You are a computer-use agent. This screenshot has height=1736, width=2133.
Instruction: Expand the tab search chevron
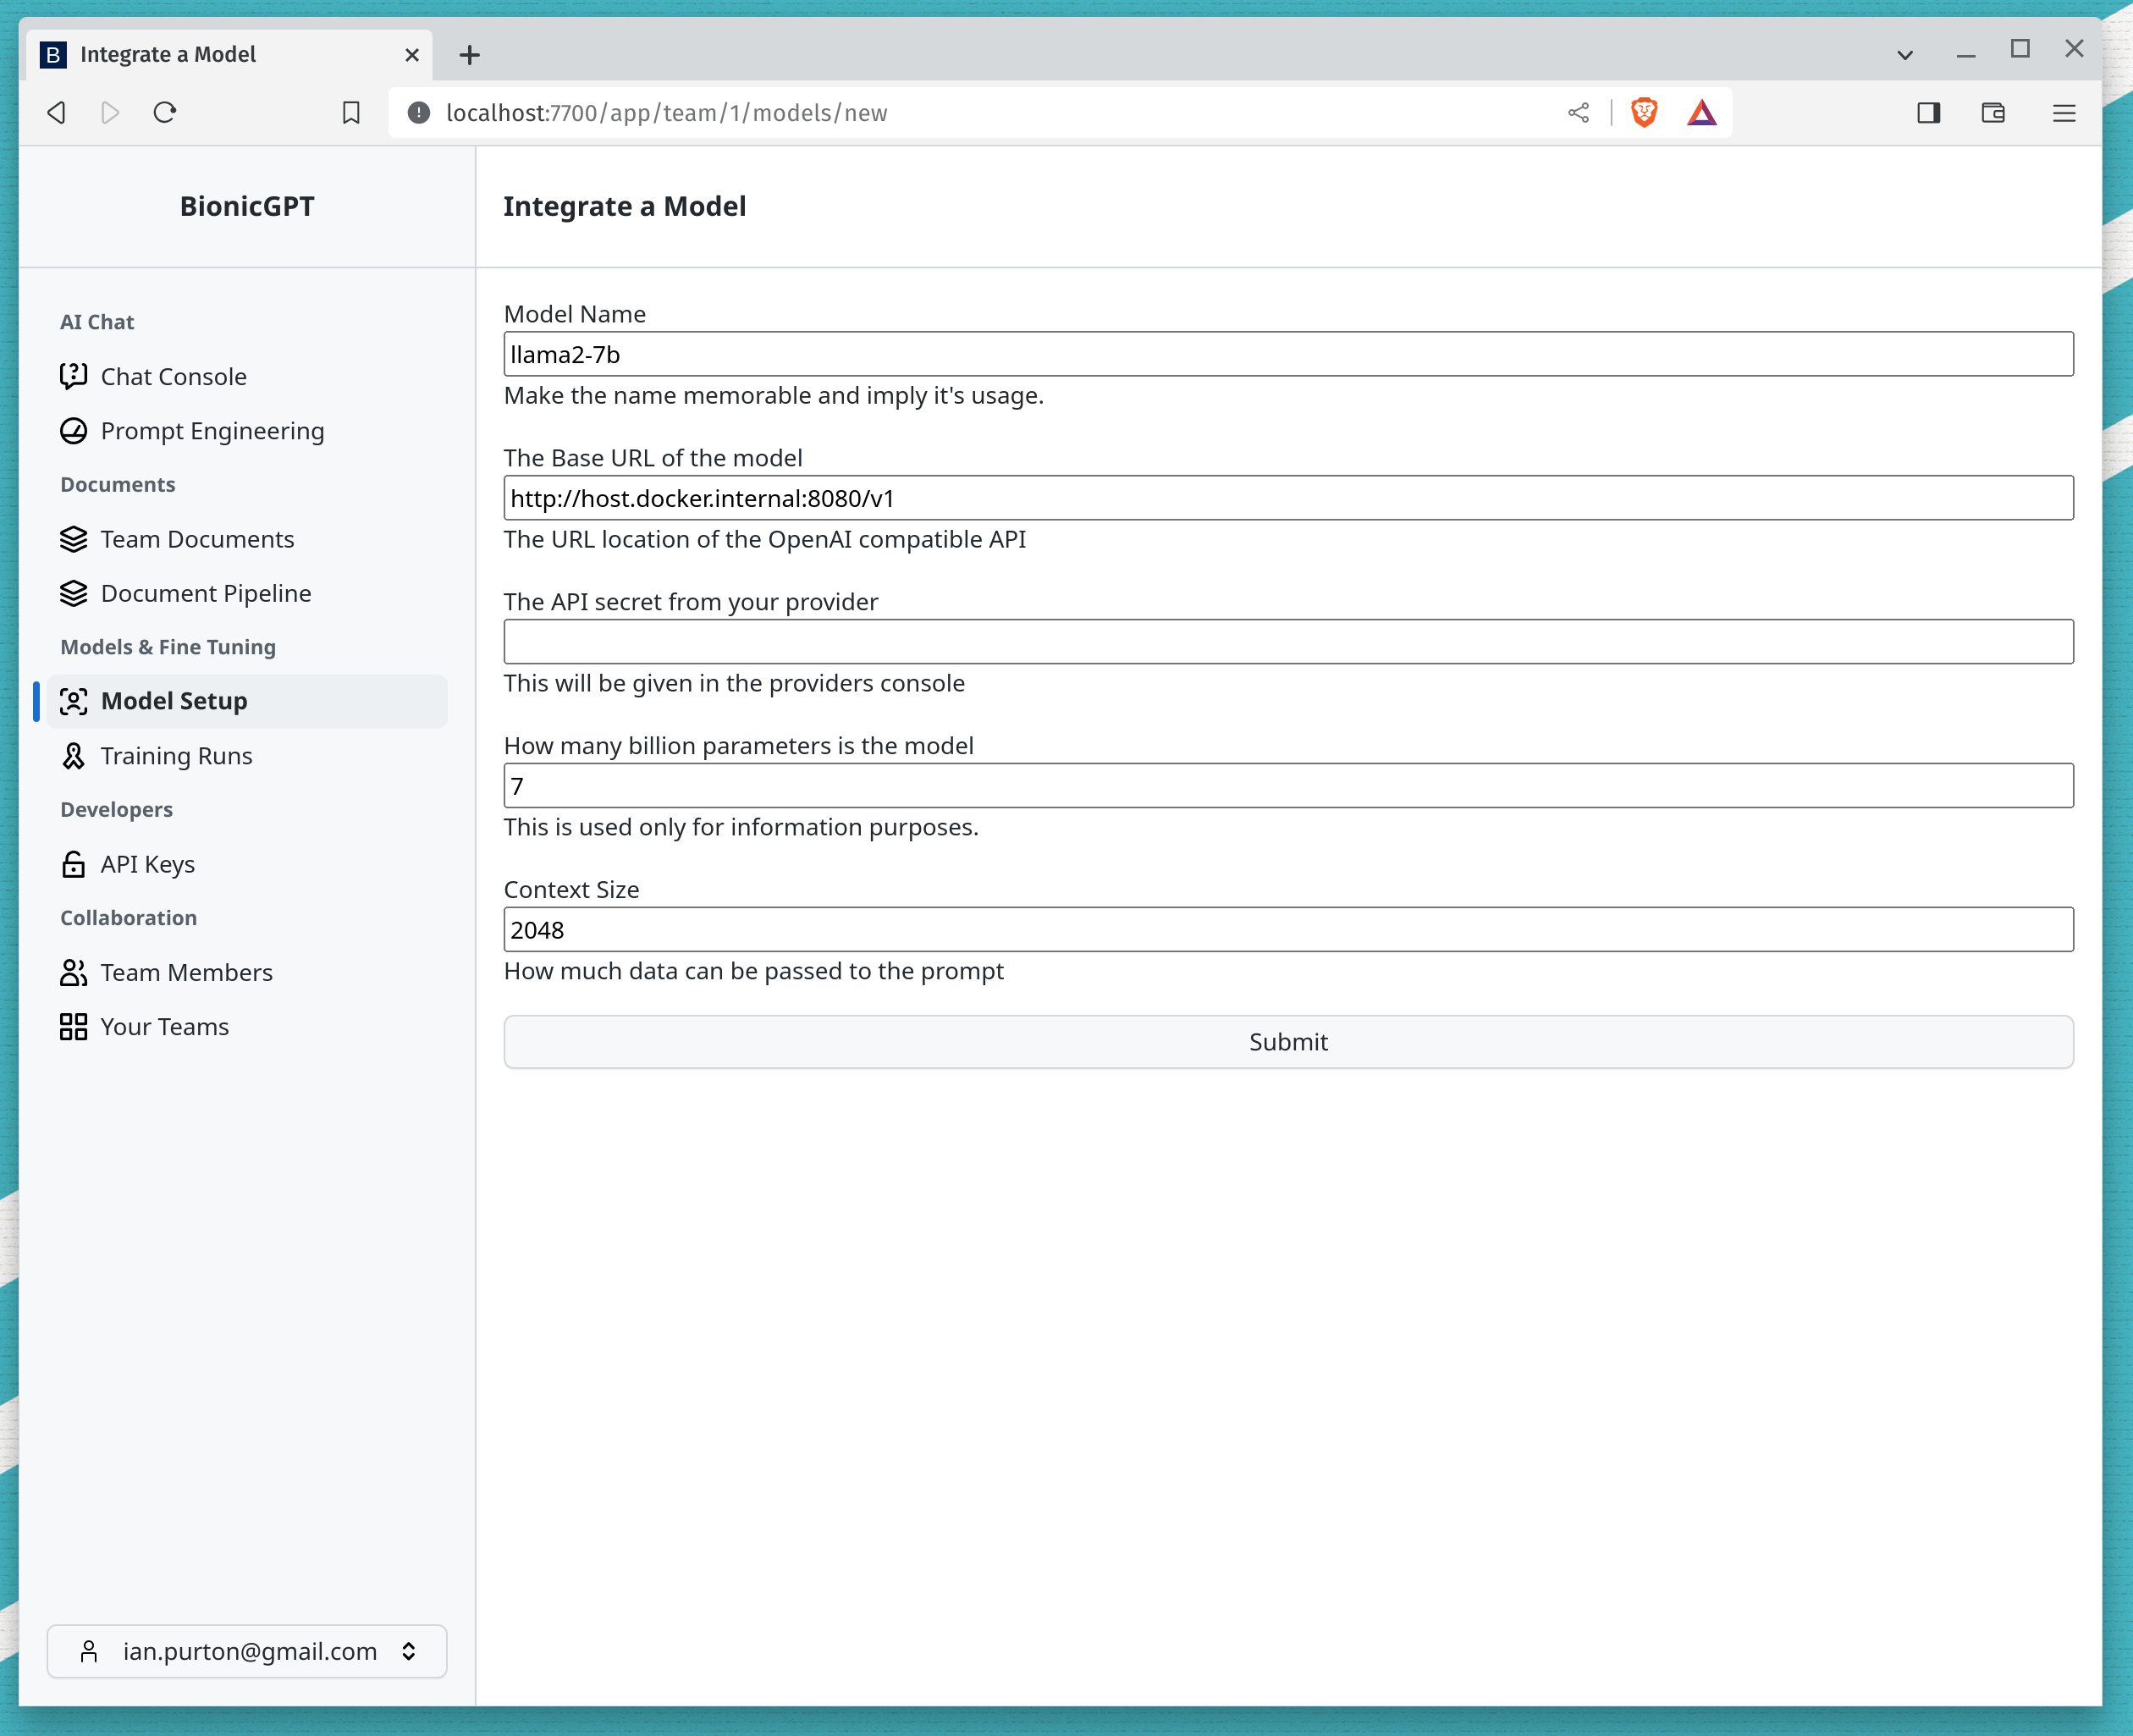click(x=1905, y=55)
